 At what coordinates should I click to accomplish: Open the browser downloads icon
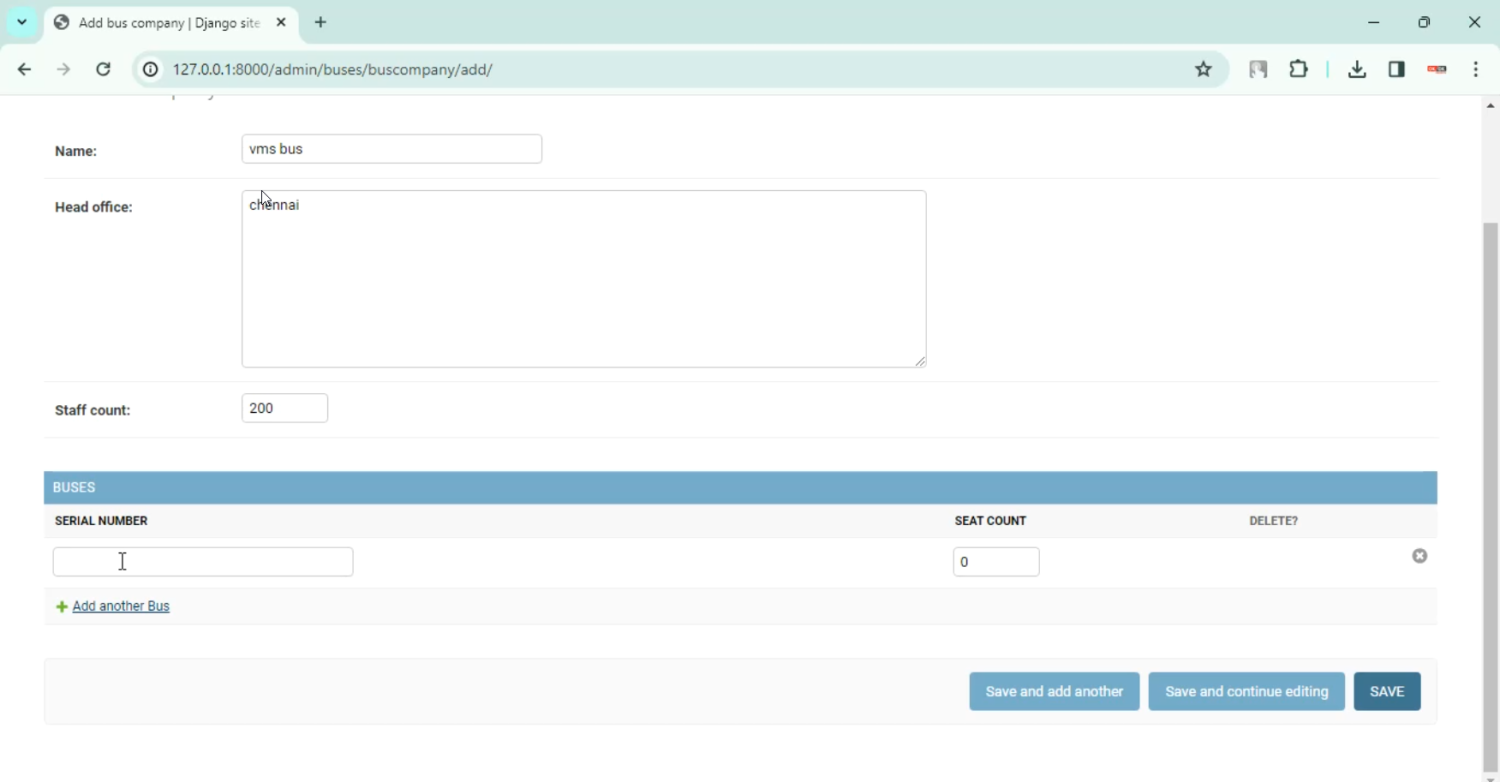point(1356,69)
